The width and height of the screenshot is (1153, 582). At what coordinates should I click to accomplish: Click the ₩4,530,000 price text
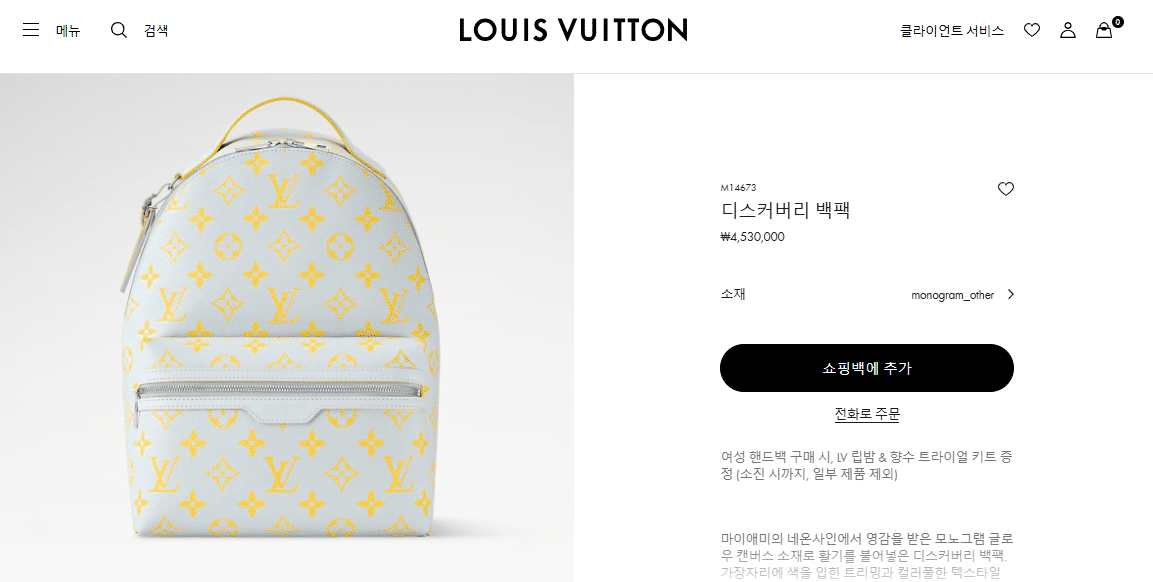(x=752, y=237)
